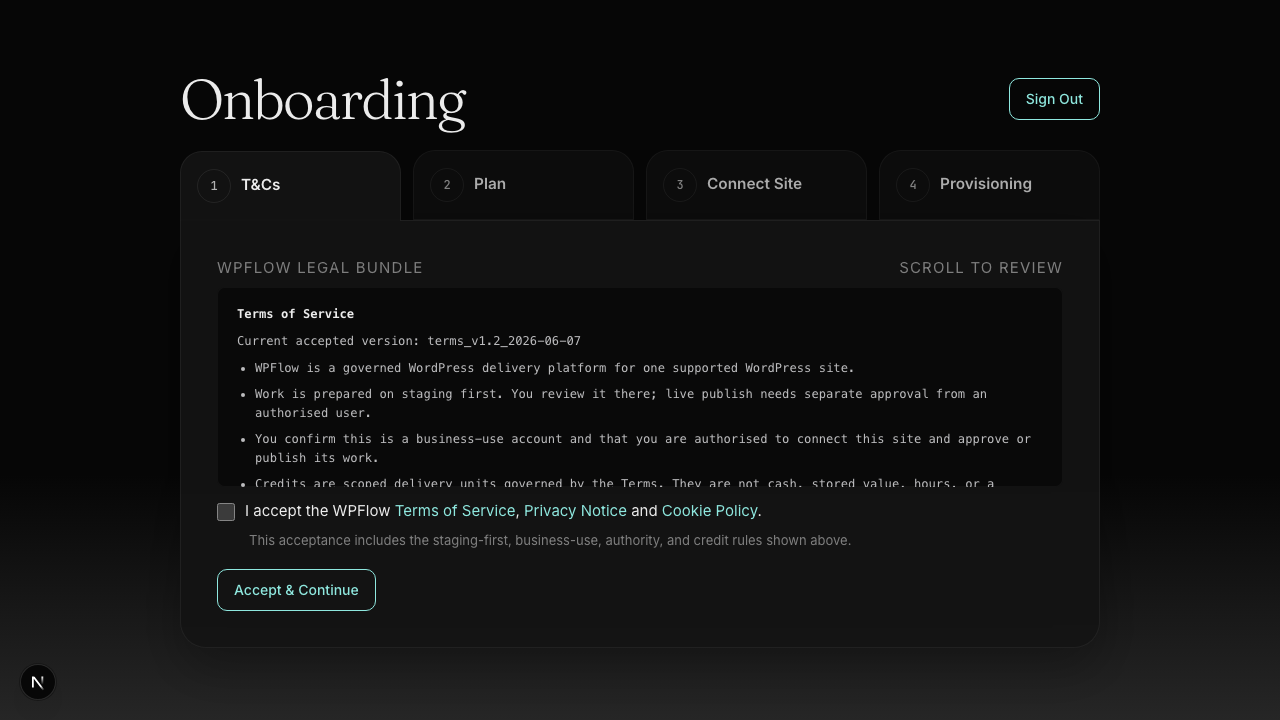The width and height of the screenshot is (1280, 720).
Task: Click the 'You confirm this is a business-use' bullet
Action: [x=643, y=448]
